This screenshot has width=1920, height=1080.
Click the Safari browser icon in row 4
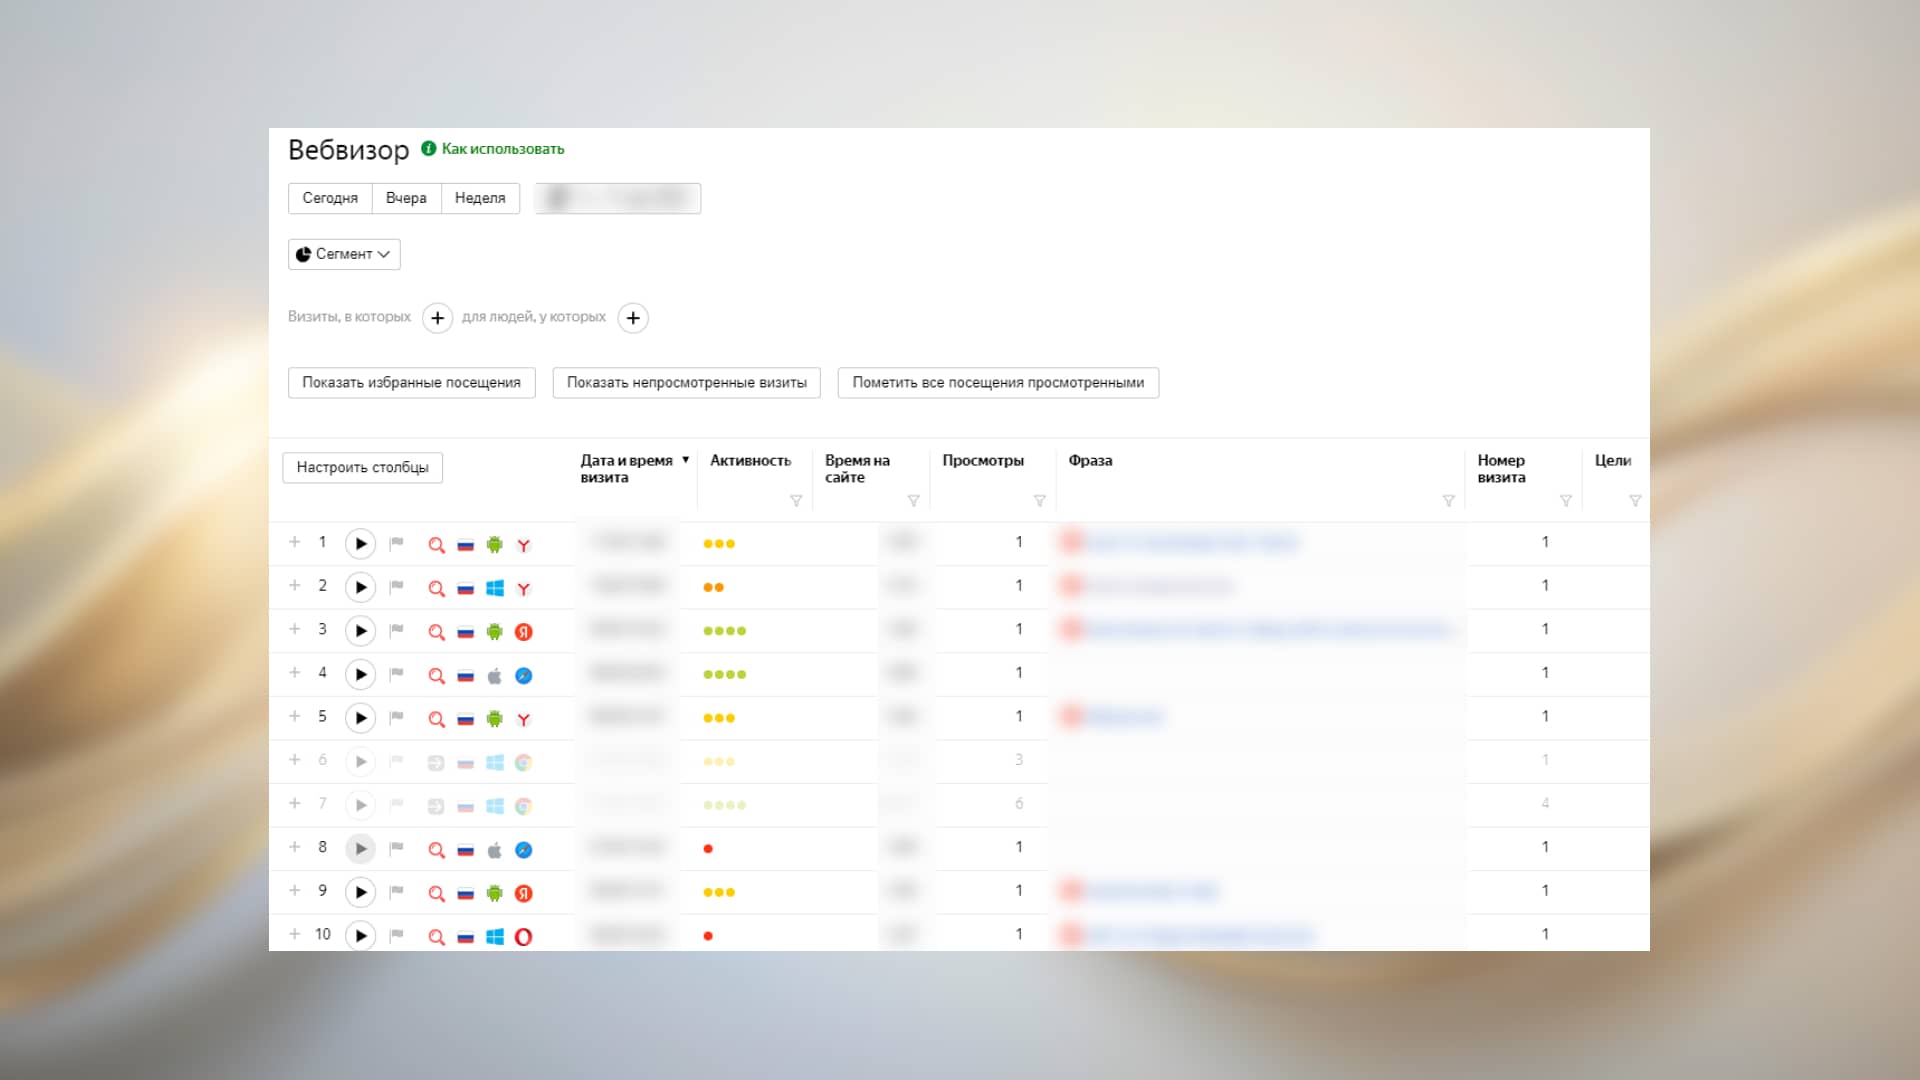[523, 676]
